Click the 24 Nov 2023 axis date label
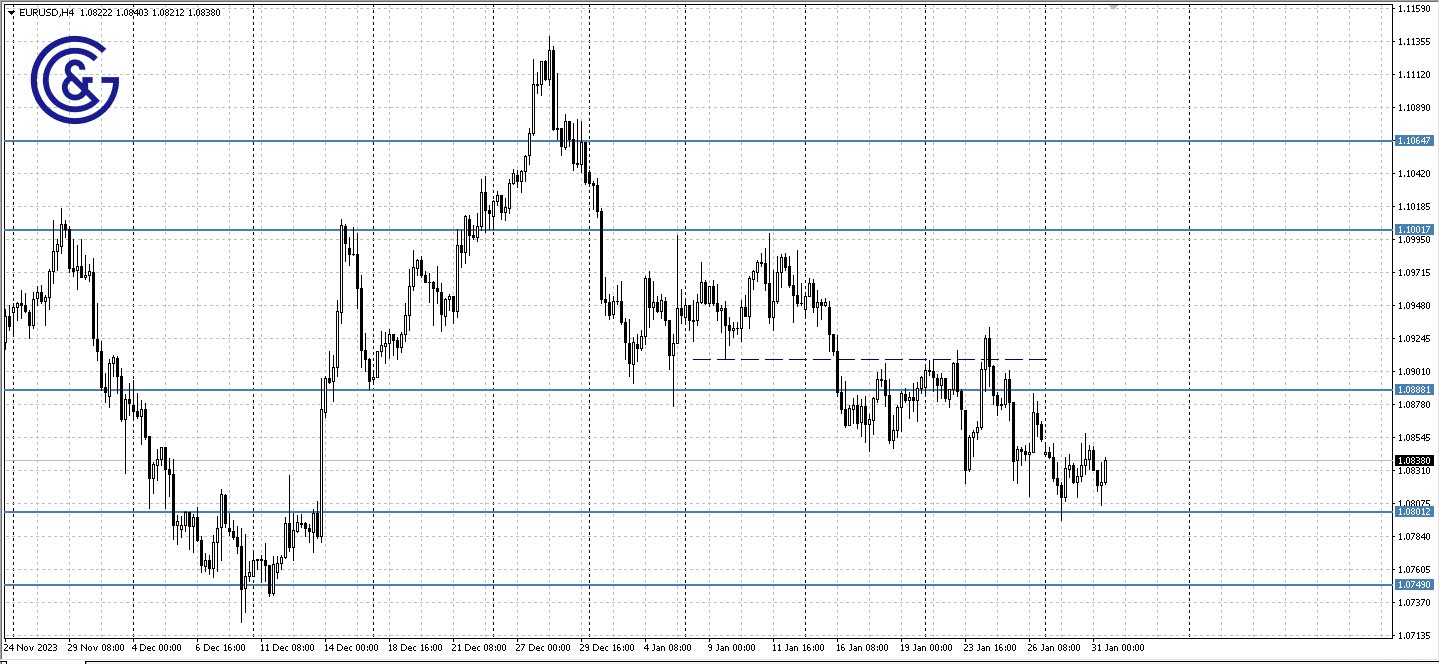The width and height of the screenshot is (1439, 664). [x=30, y=647]
